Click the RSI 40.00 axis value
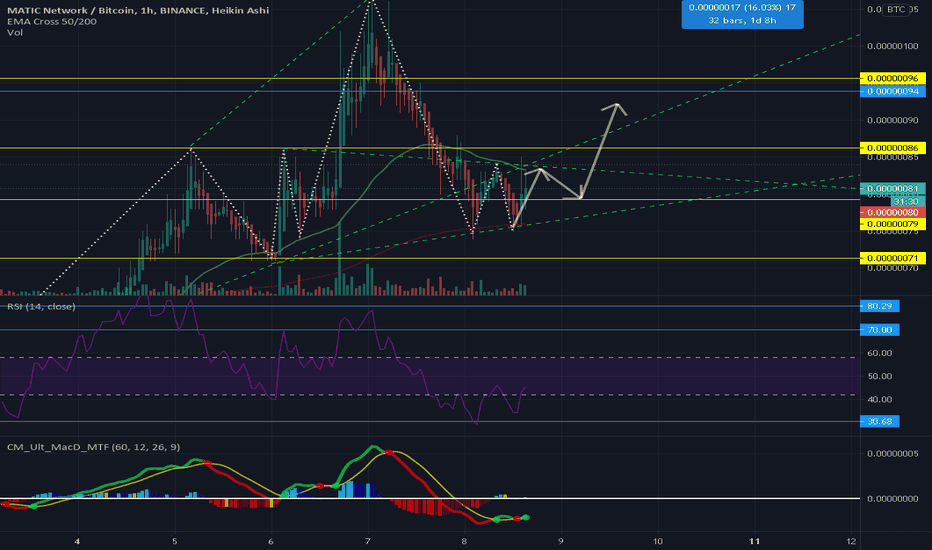This screenshot has height=550, width=932. pyautogui.click(x=880, y=399)
